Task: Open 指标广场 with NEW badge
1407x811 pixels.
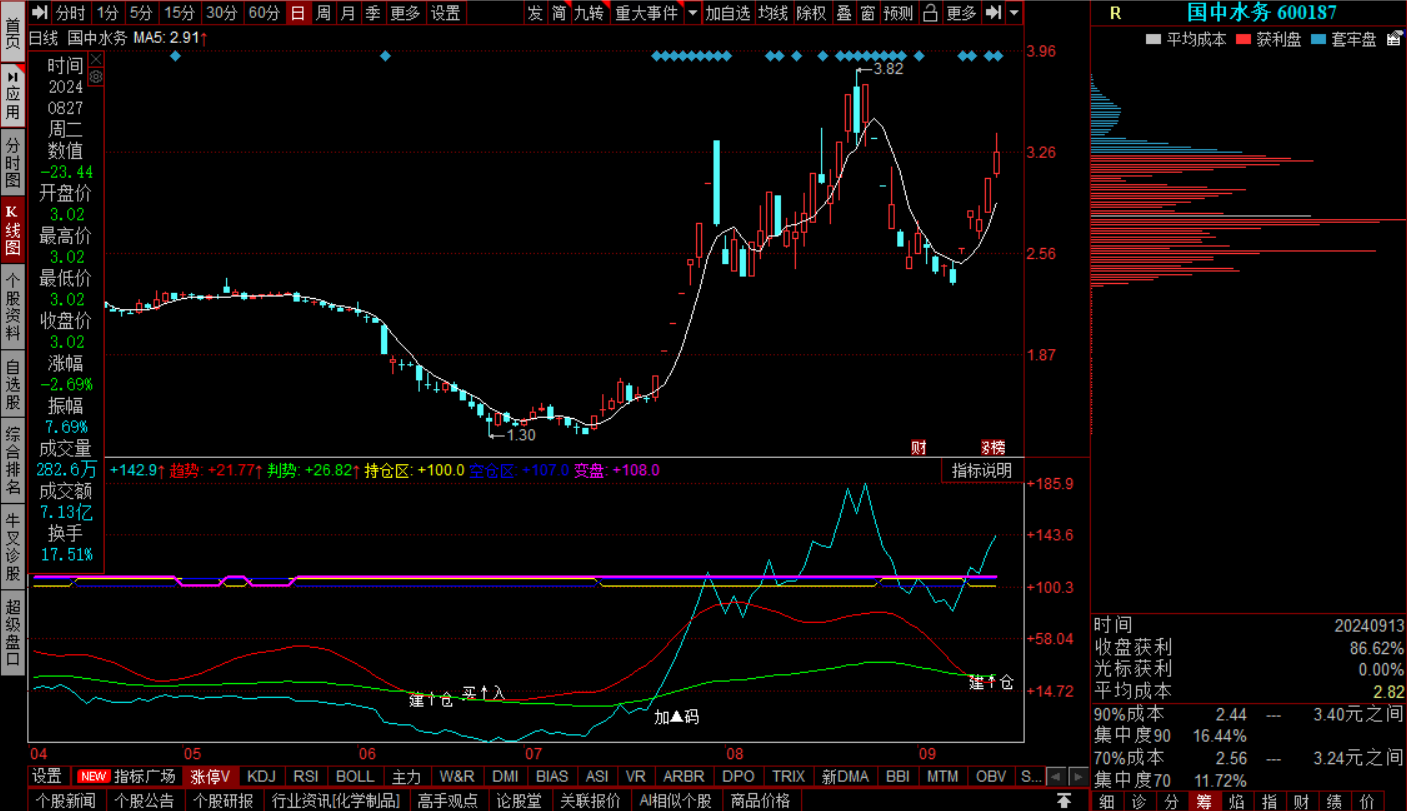Action: pos(127,776)
